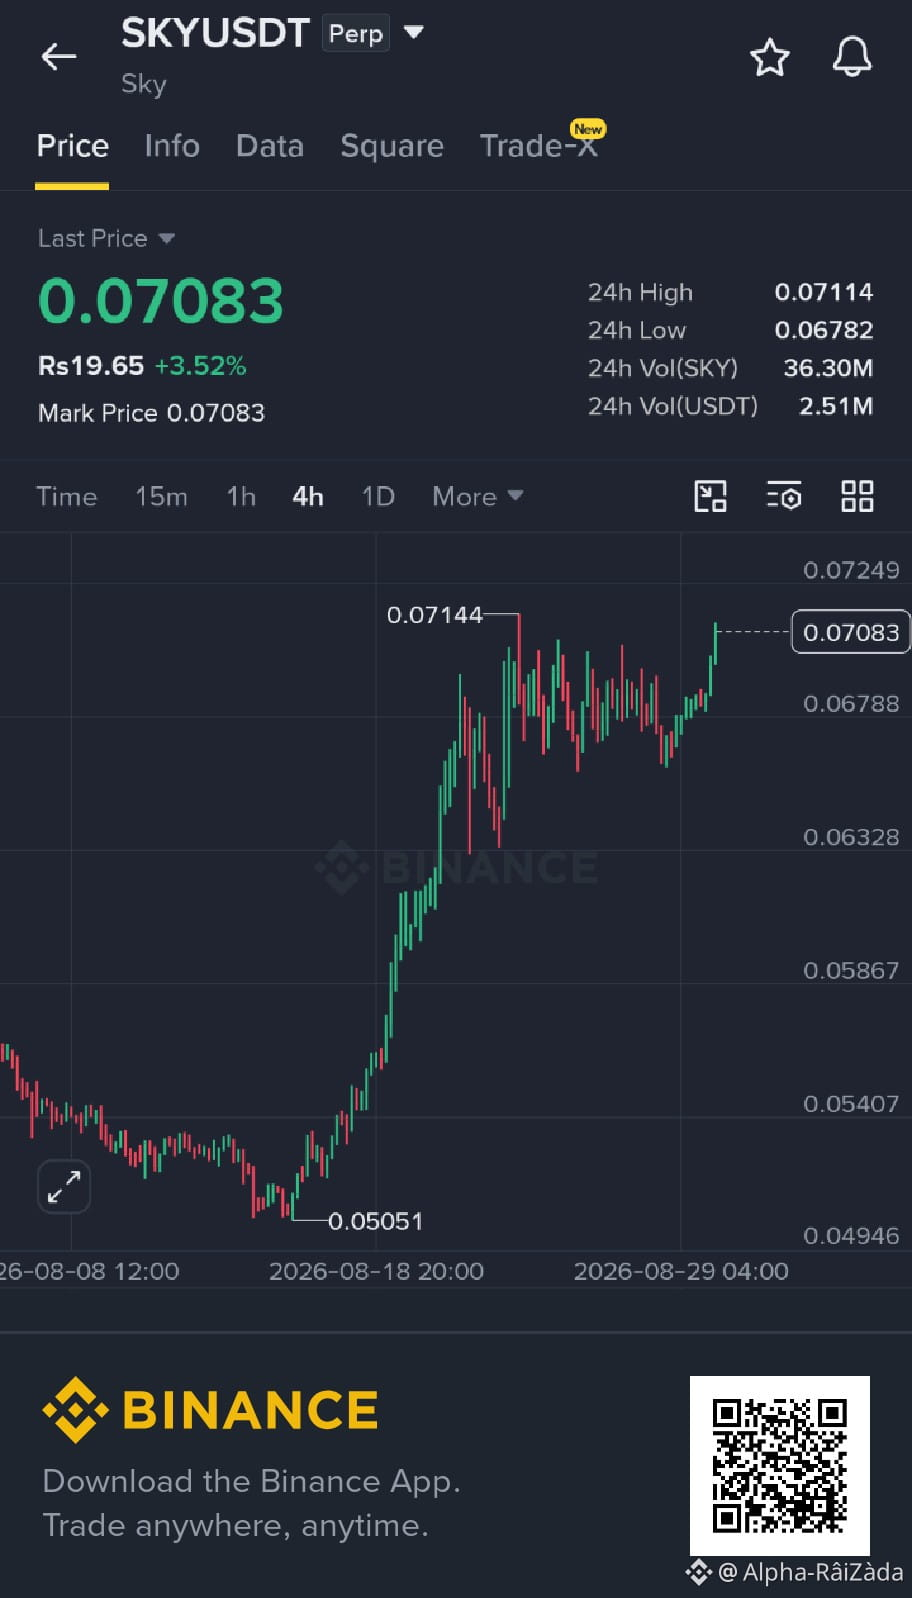Select the 1h interval
This screenshot has width=912, height=1598.
coord(241,496)
